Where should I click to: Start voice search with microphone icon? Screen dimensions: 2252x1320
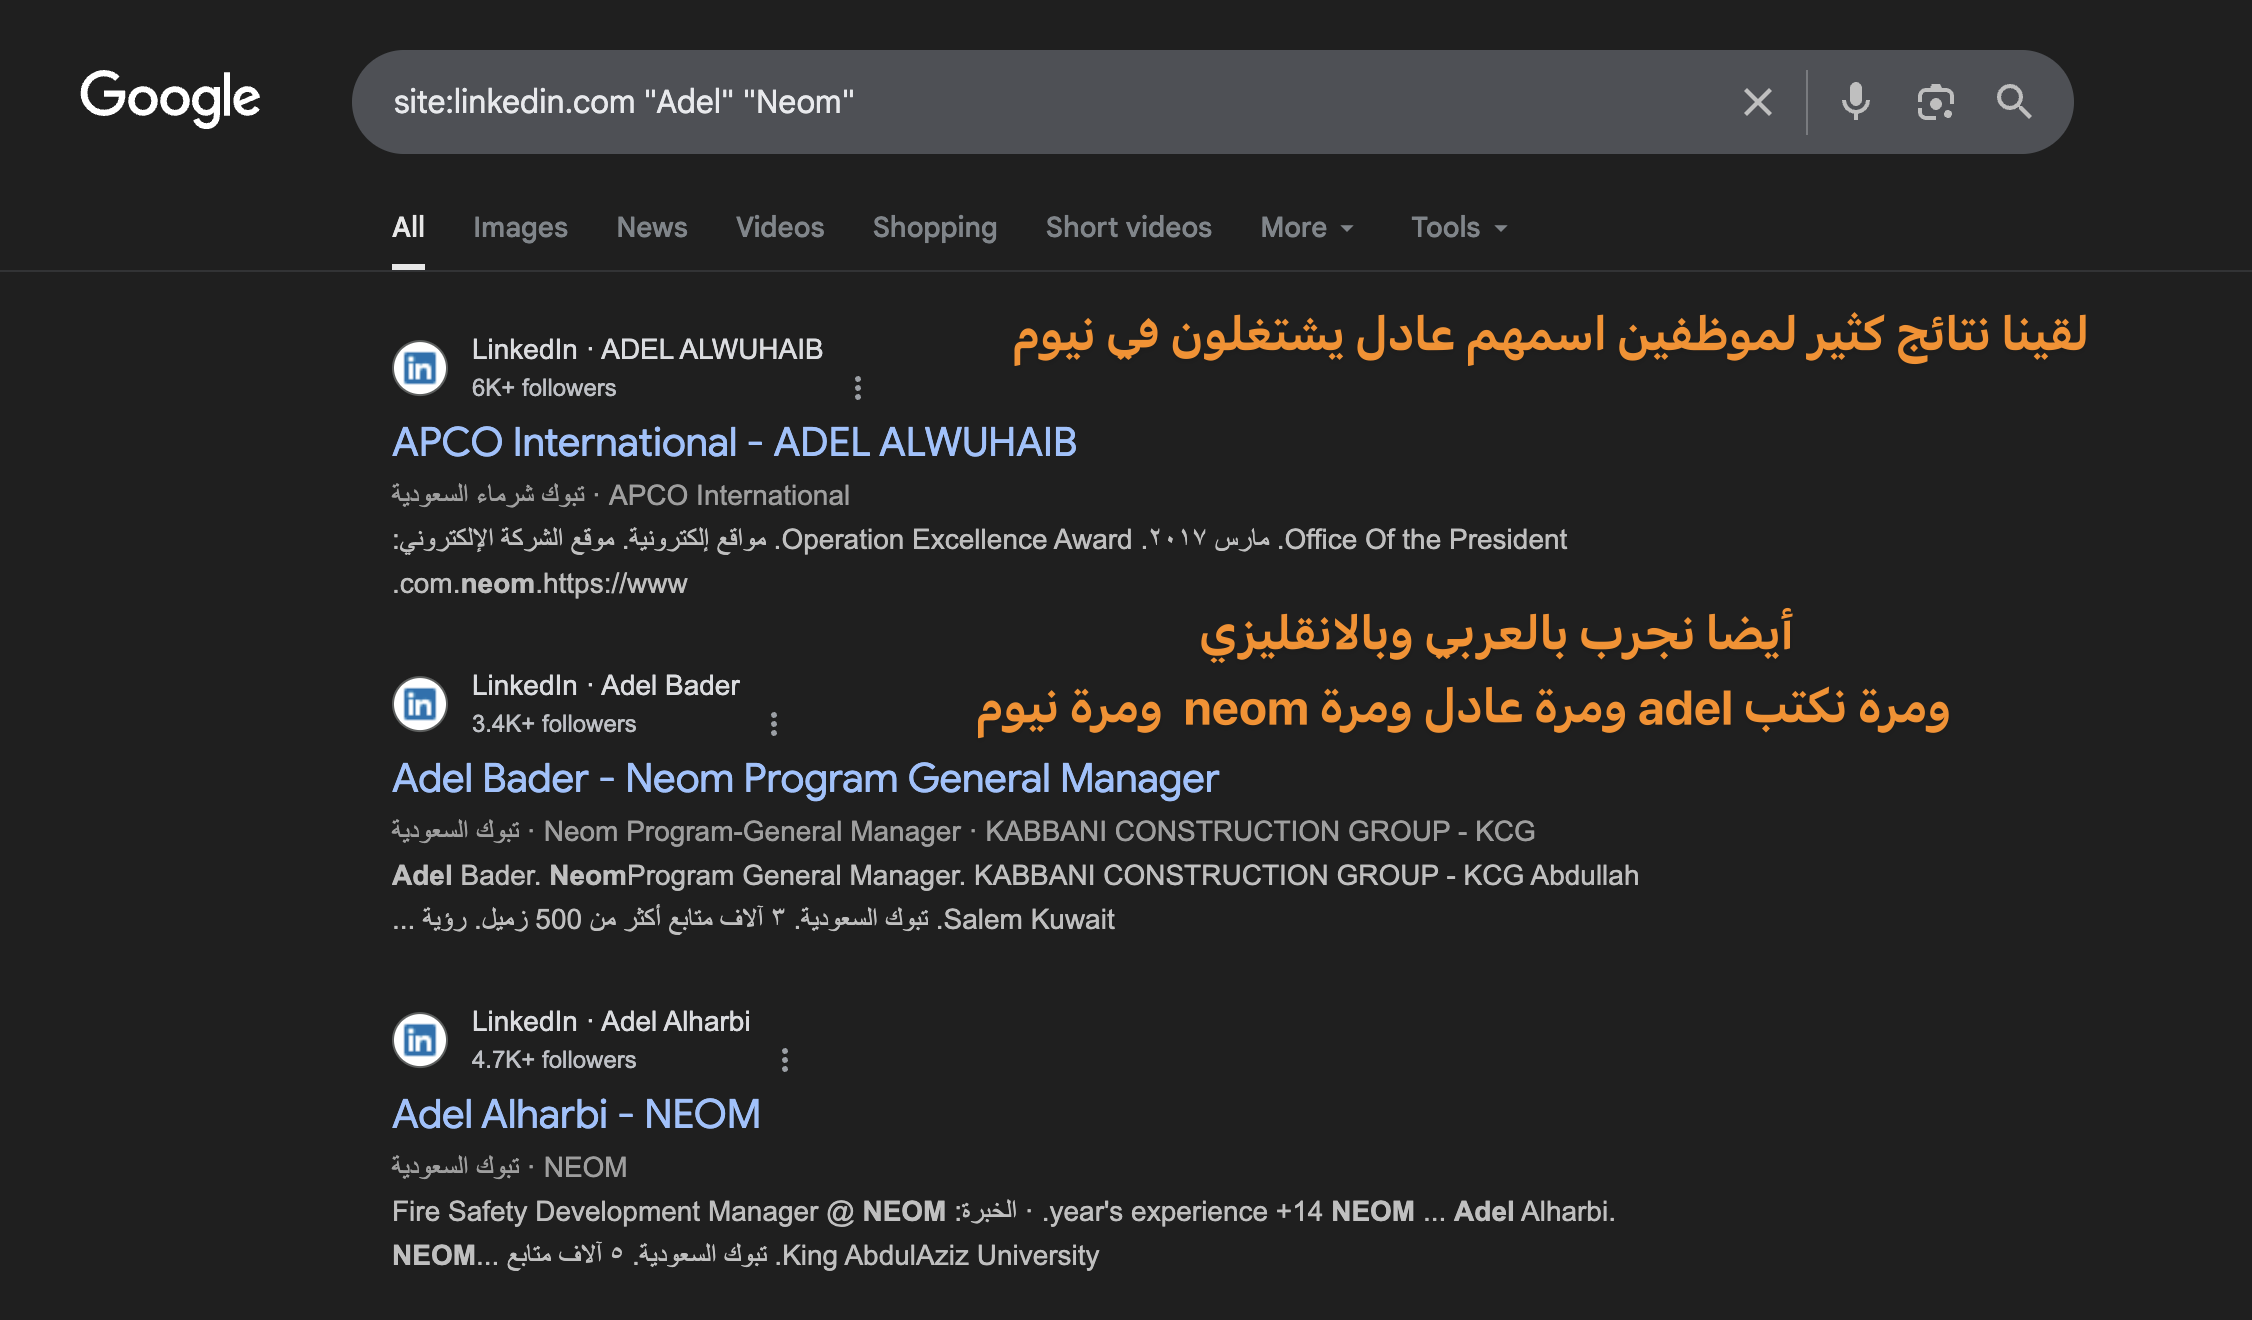click(x=1855, y=102)
